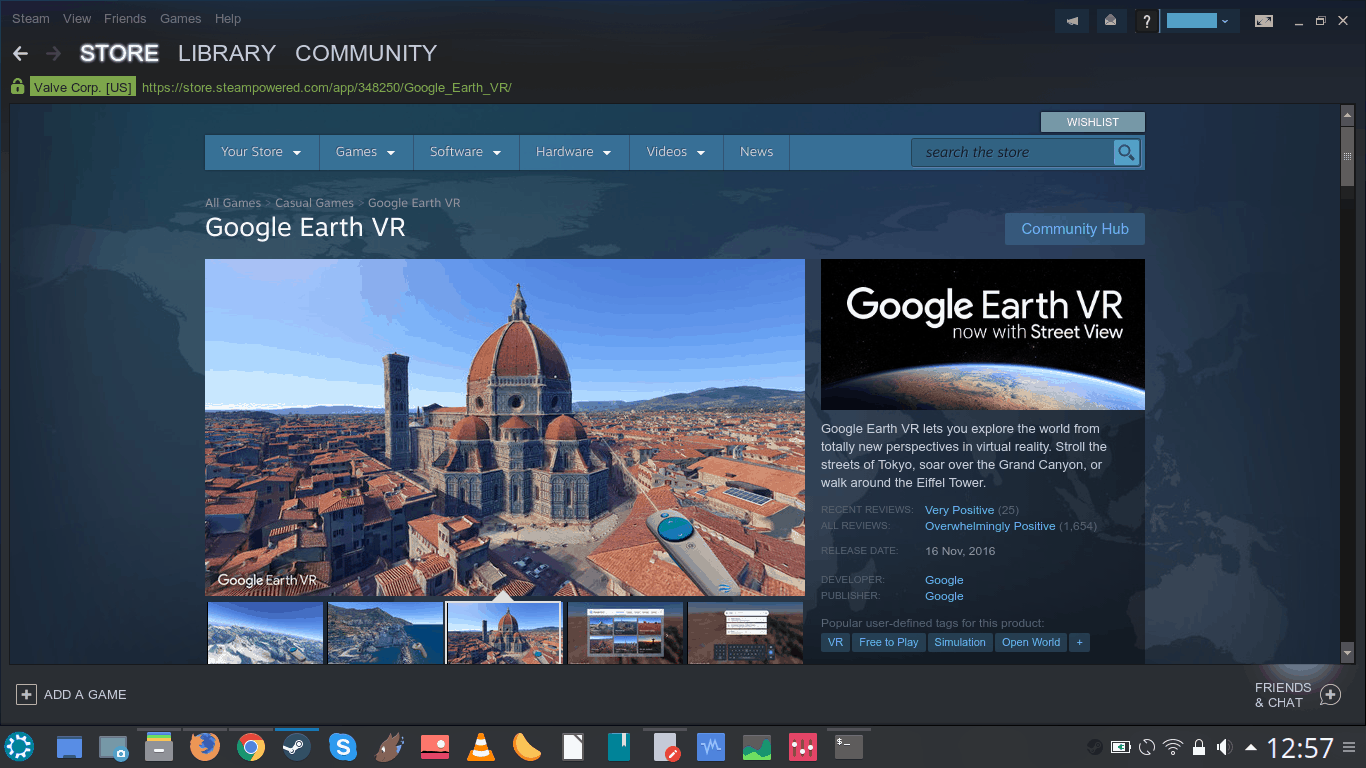
Task: Select the snowy mountain screenshot thumbnail
Action: tap(266, 632)
